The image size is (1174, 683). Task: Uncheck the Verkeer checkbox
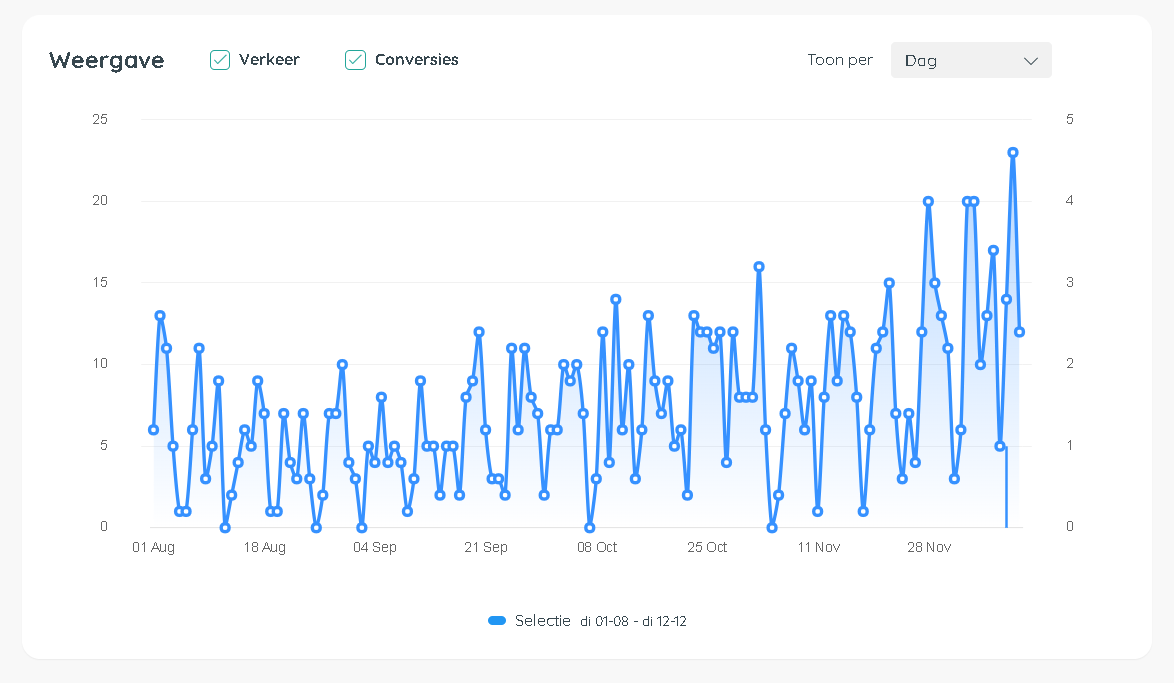[219, 60]
